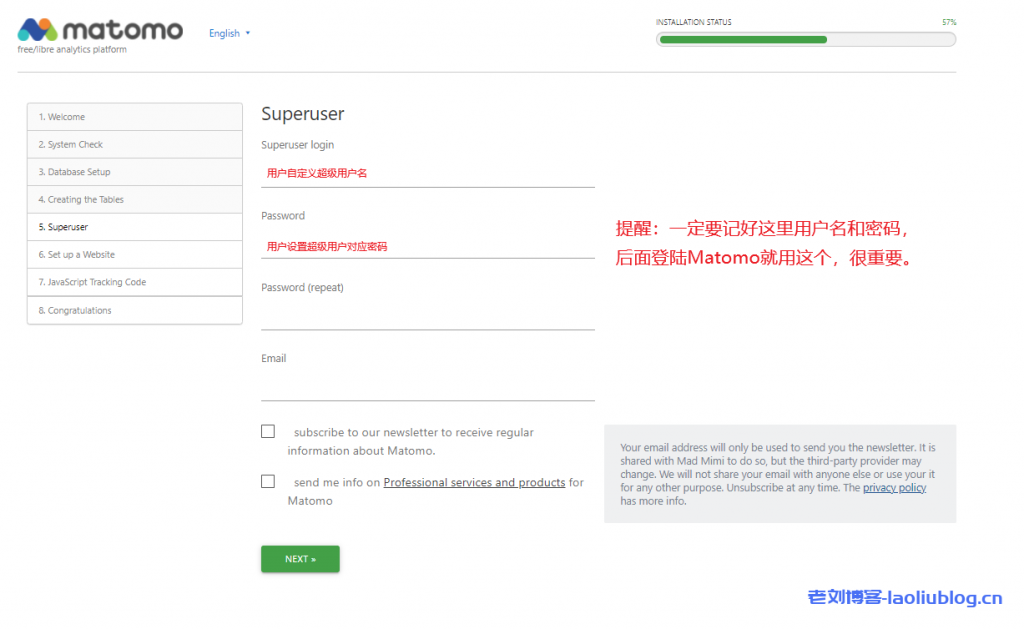The height and width of the screenshot is (629, 1024).
Task: Open Professional services and products link
Action: (474, 482)
